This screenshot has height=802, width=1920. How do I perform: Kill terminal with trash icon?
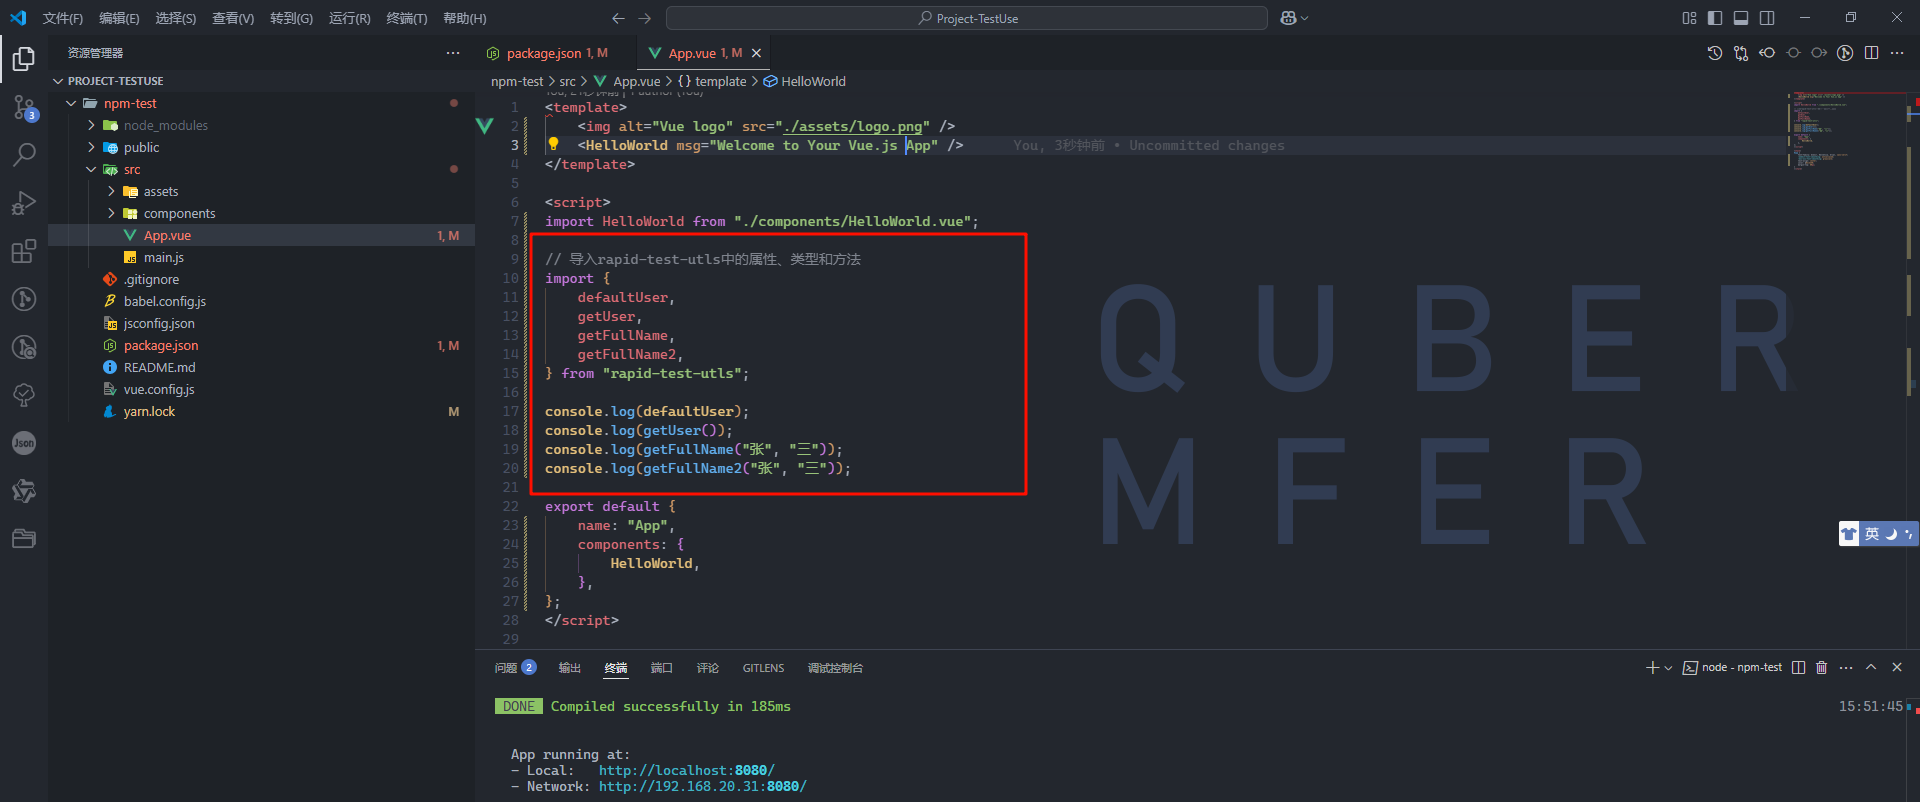[x=1821, y=667]
